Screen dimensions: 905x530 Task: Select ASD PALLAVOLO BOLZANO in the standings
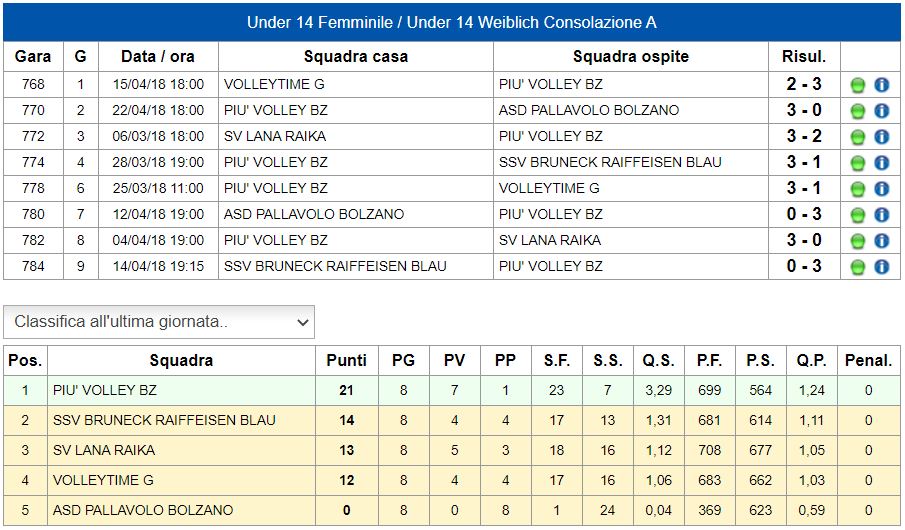tap(143, 510)
